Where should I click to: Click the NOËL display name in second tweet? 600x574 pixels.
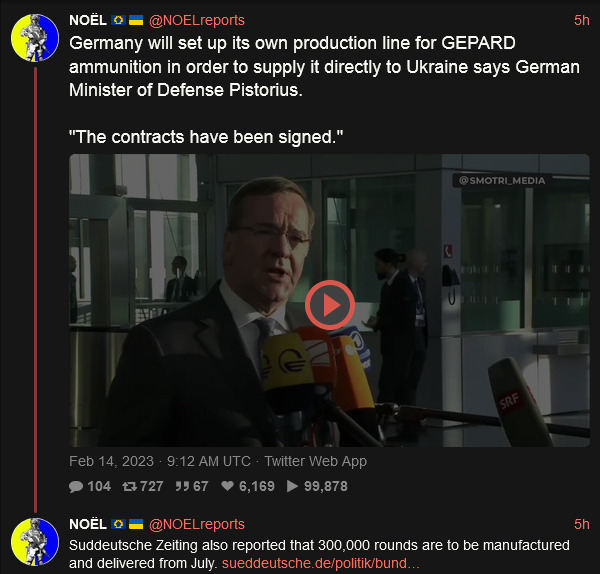[88, 524]
